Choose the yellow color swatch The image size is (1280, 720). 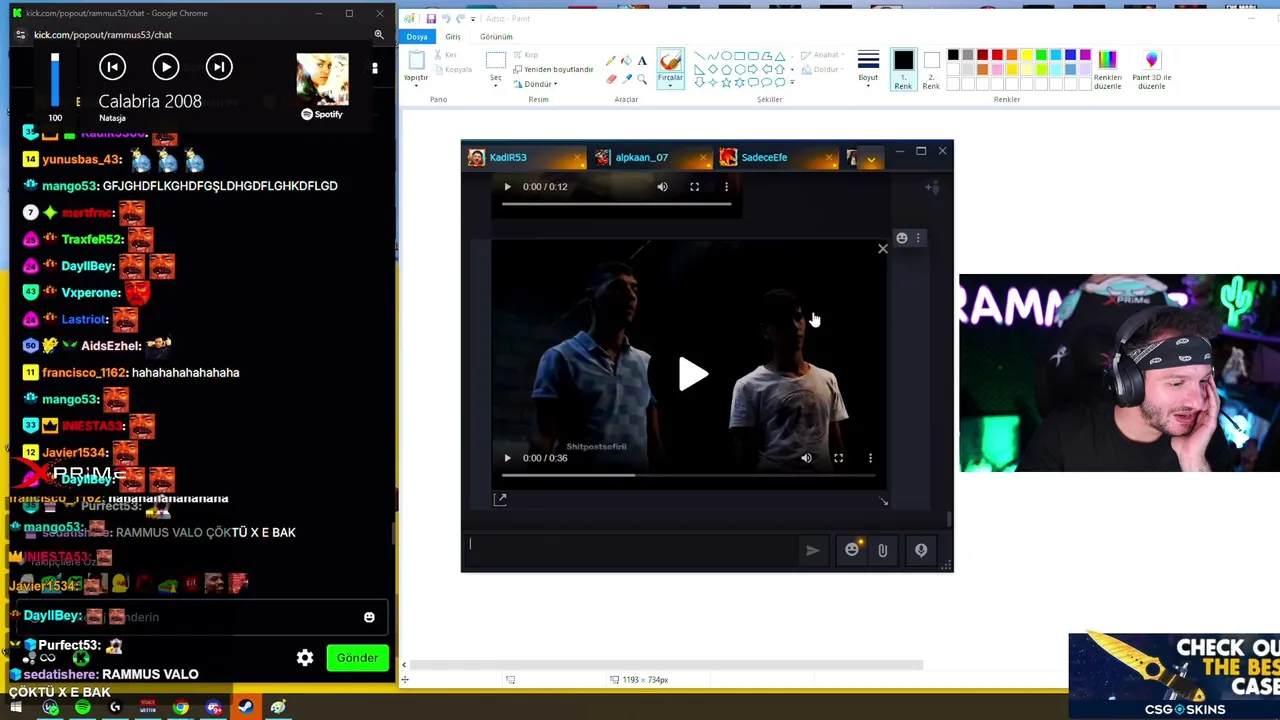[1026, 55]
